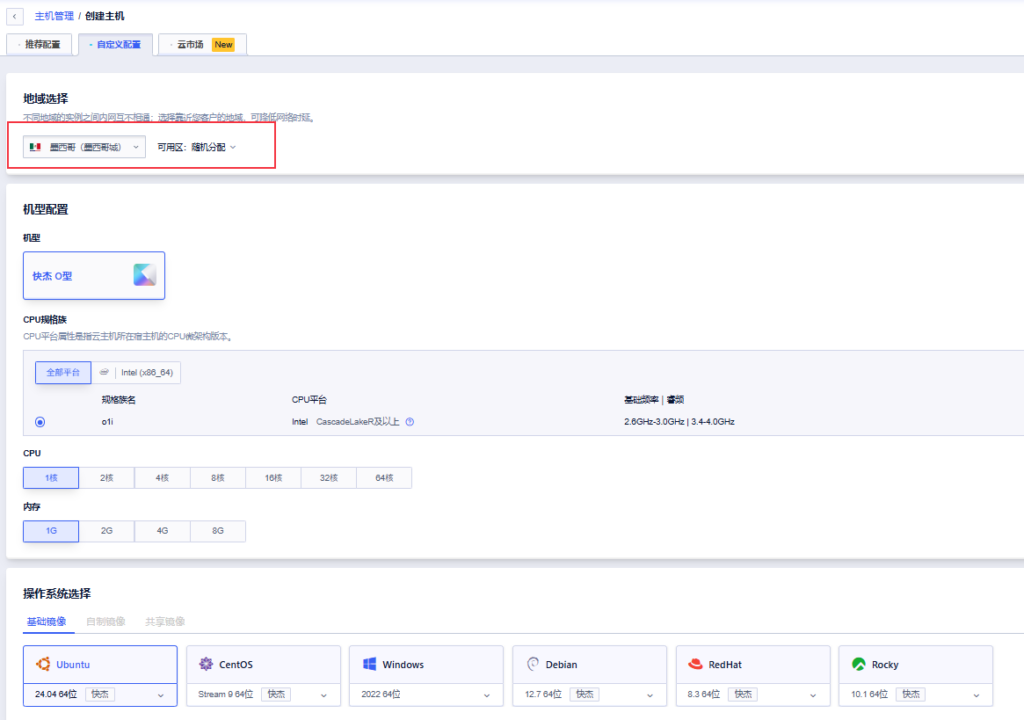Choose 16核 CPU option
Viewport: 1024px width, 720px height.
click(273, 478)
